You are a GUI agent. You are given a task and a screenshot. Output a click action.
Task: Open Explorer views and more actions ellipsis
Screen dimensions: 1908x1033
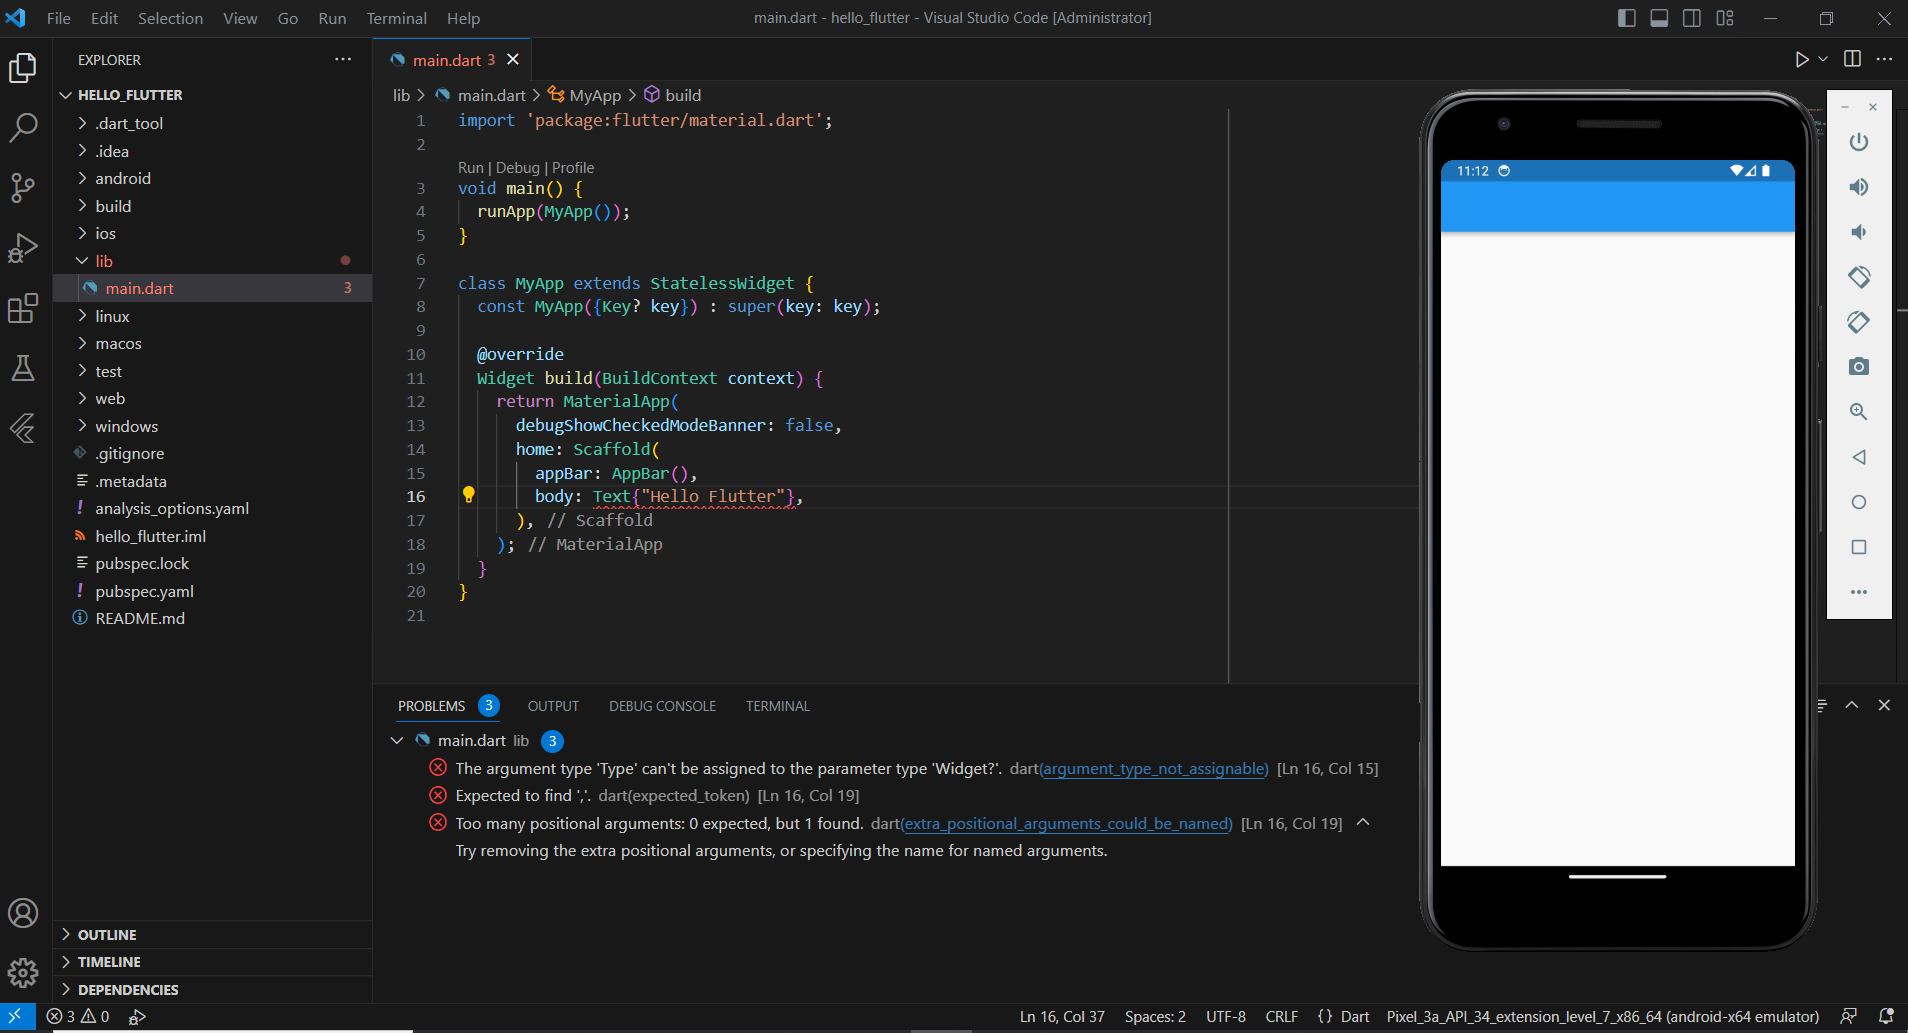(343, 60)
